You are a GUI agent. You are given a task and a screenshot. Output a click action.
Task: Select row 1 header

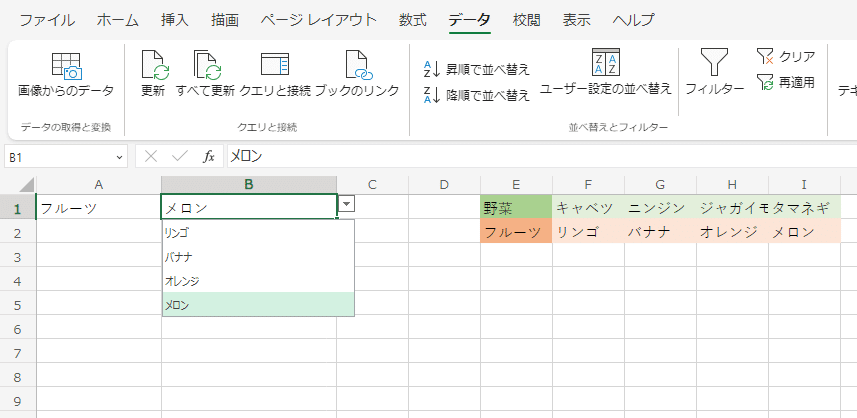pos(18,208)
